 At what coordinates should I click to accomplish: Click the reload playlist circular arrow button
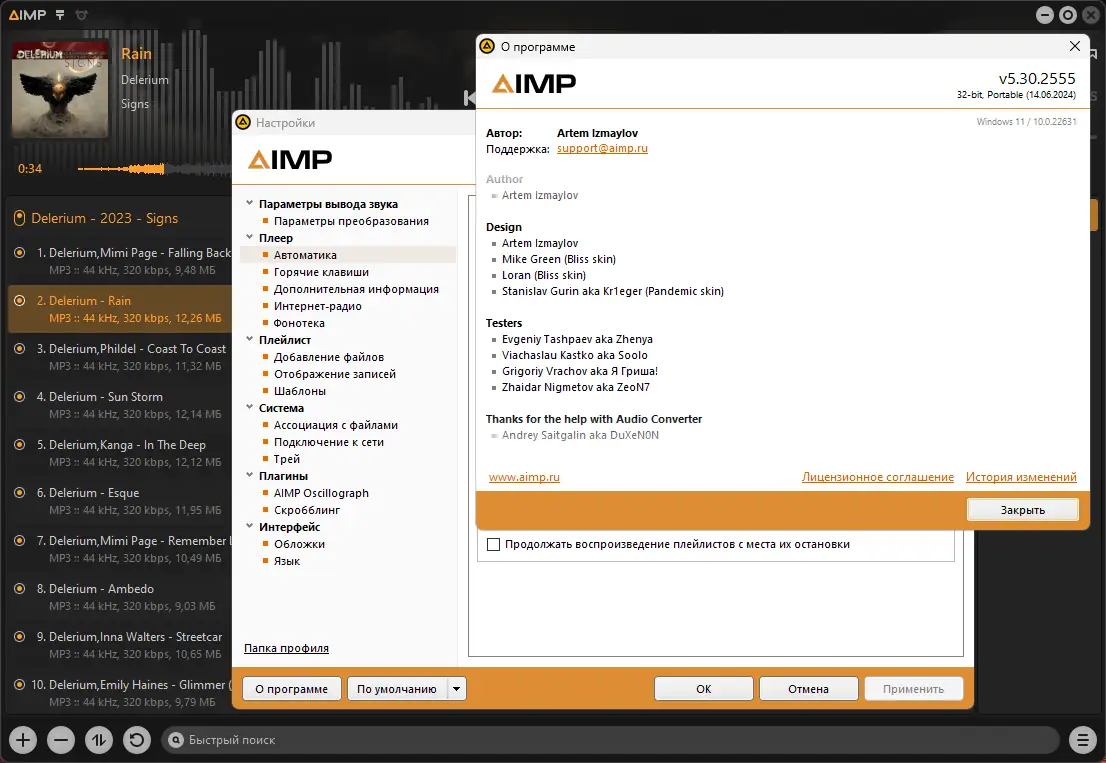pos(137,740)
